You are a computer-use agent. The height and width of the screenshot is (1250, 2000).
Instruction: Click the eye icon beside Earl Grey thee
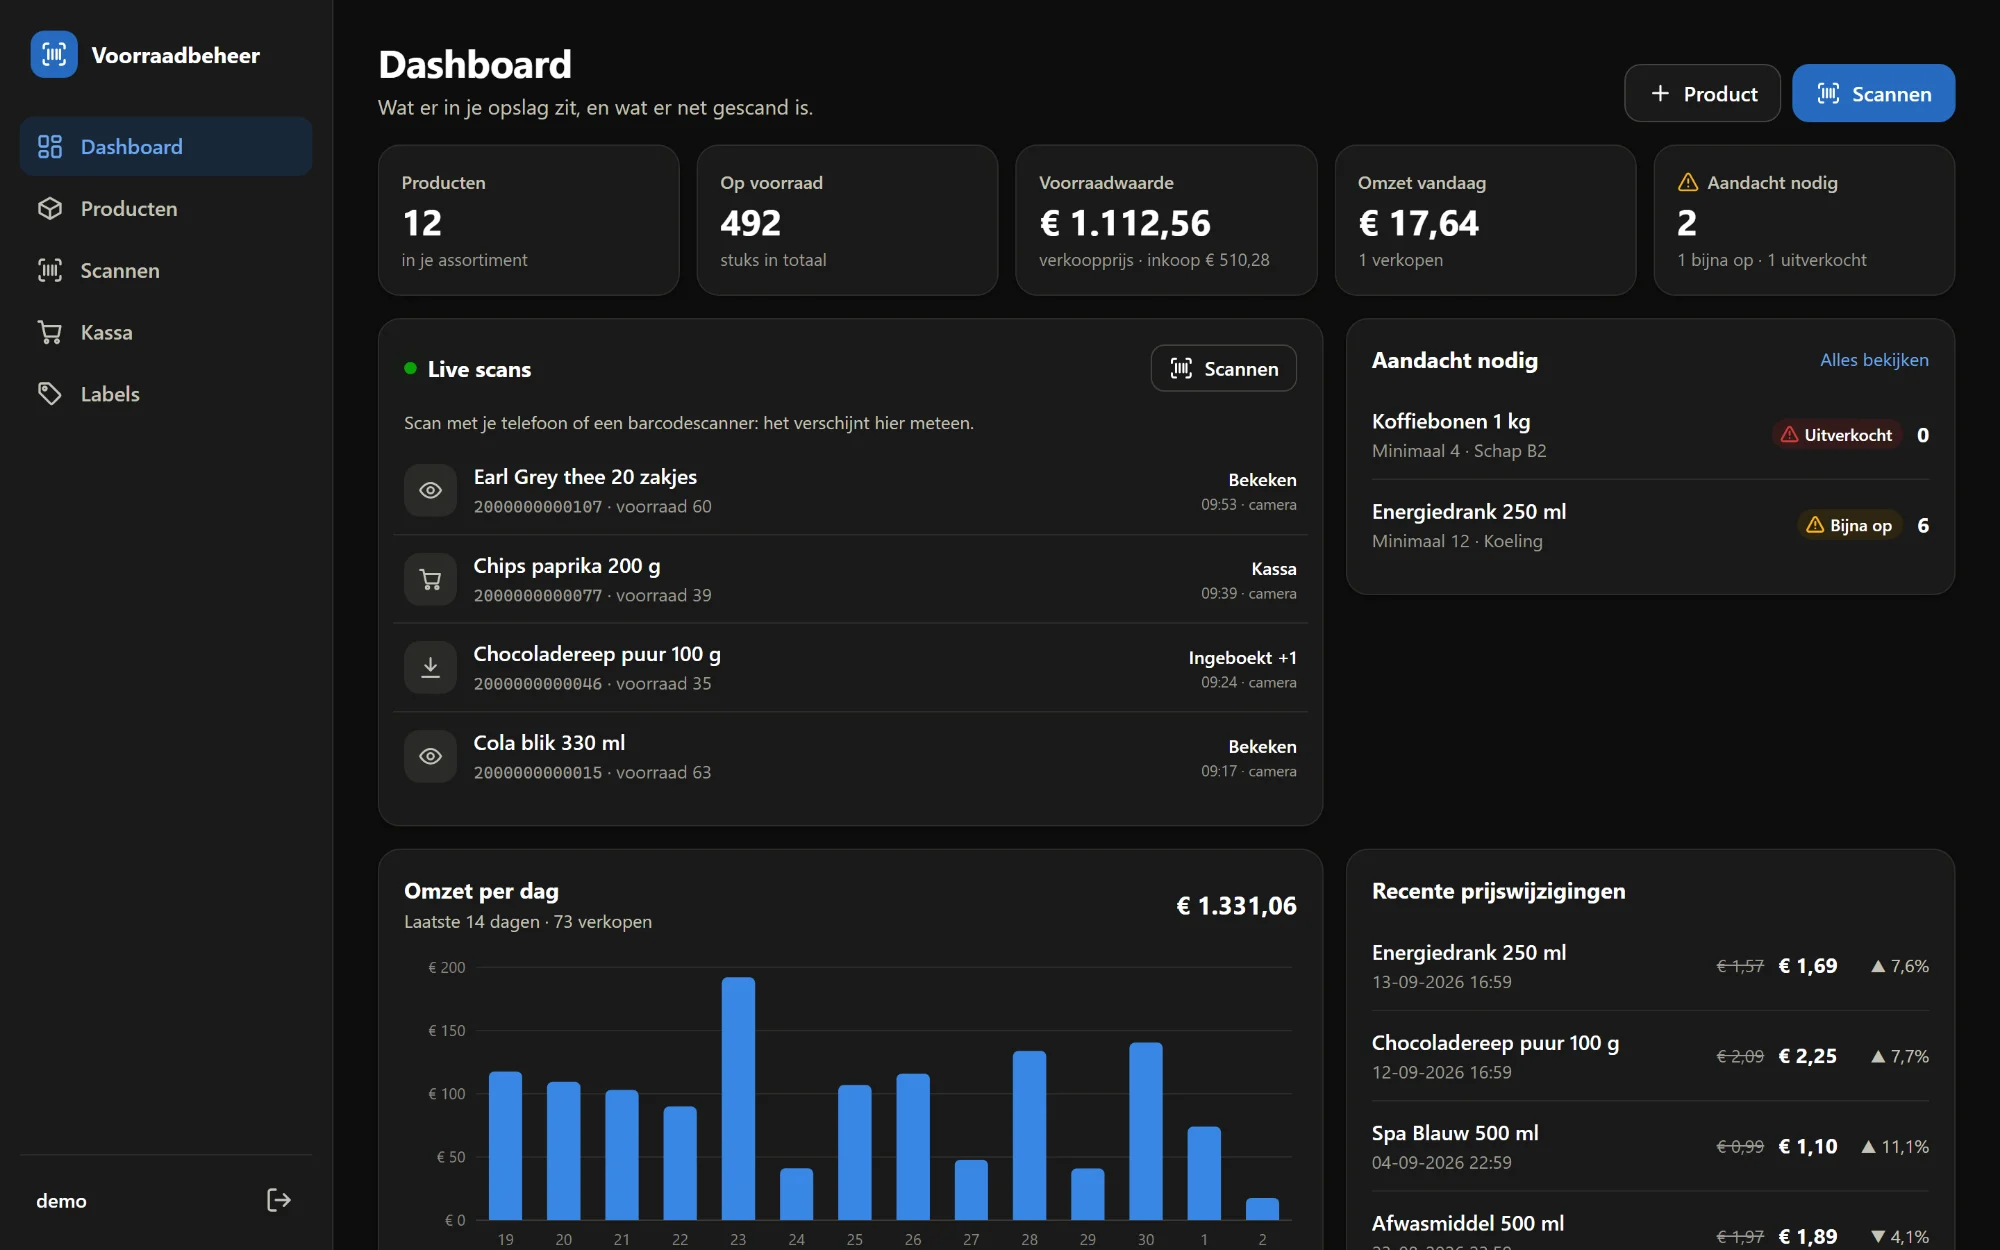coord(430,490)
